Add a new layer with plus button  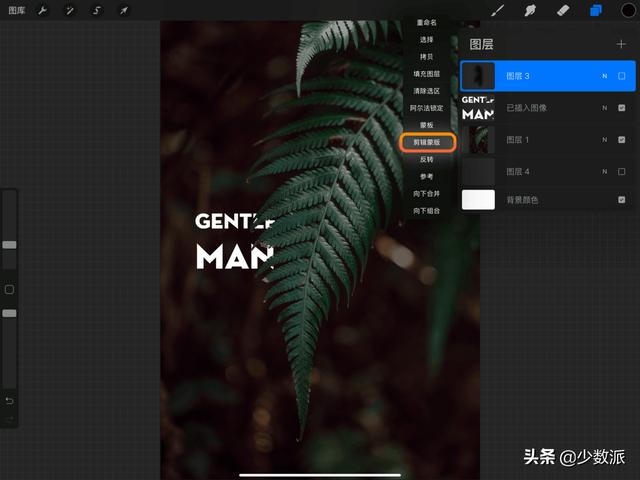click(x=621, y=44)
